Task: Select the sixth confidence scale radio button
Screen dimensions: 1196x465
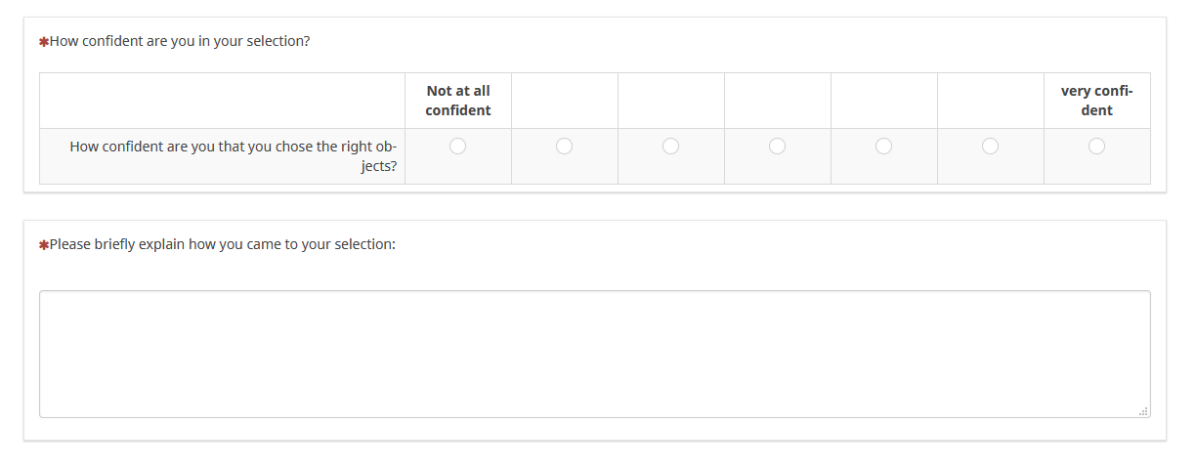Action: (990, 146)
